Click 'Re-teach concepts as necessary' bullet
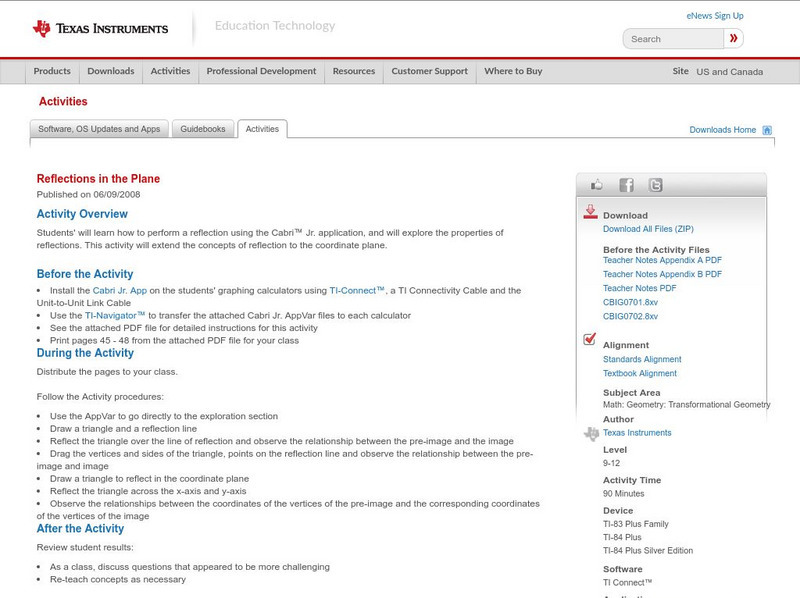Screen dimensions: 800x598 click(x=118, y=580)
